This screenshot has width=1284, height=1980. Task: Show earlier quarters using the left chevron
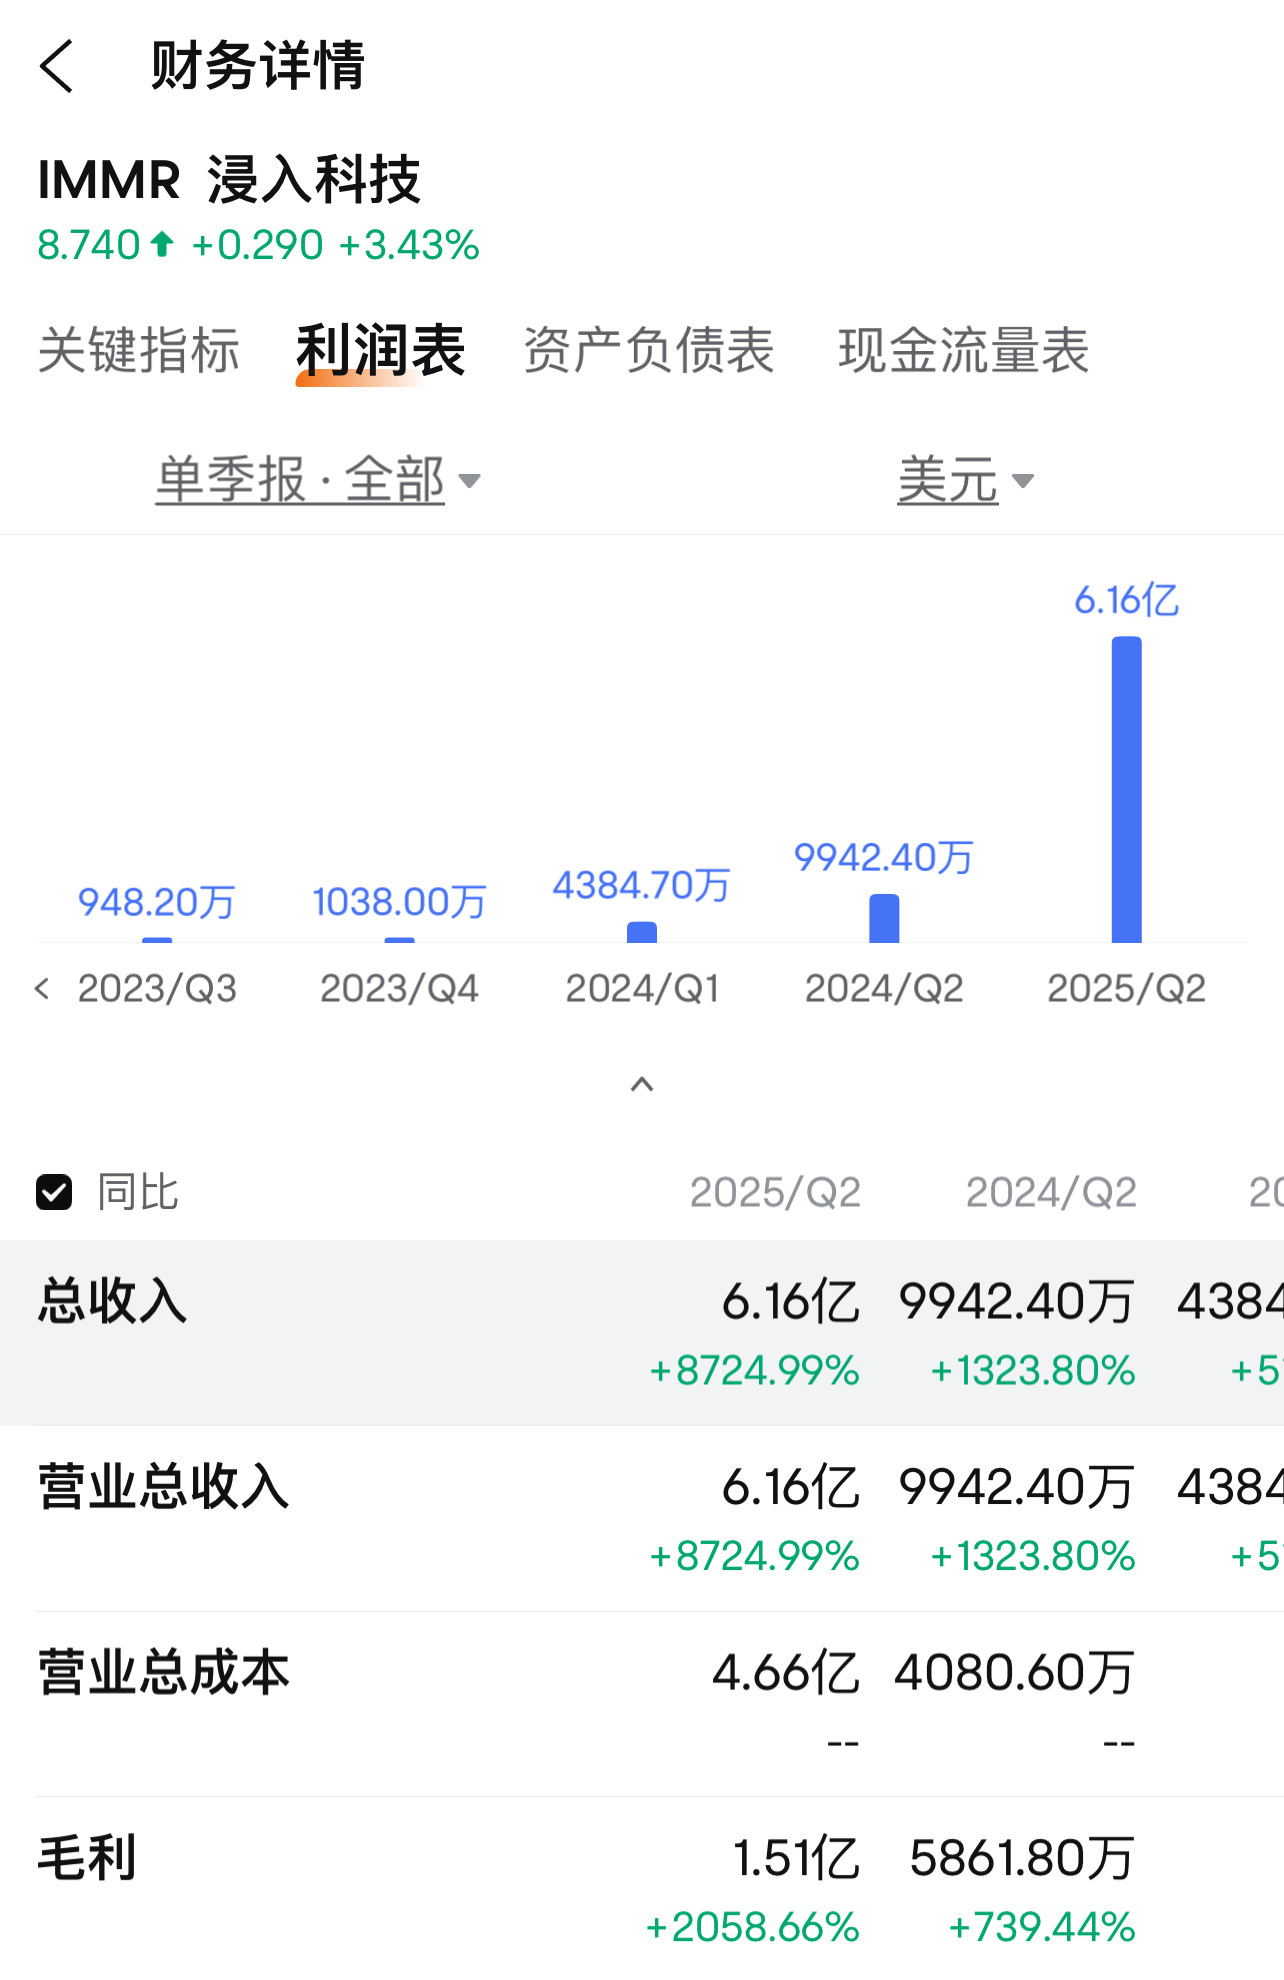click(42, 989)
